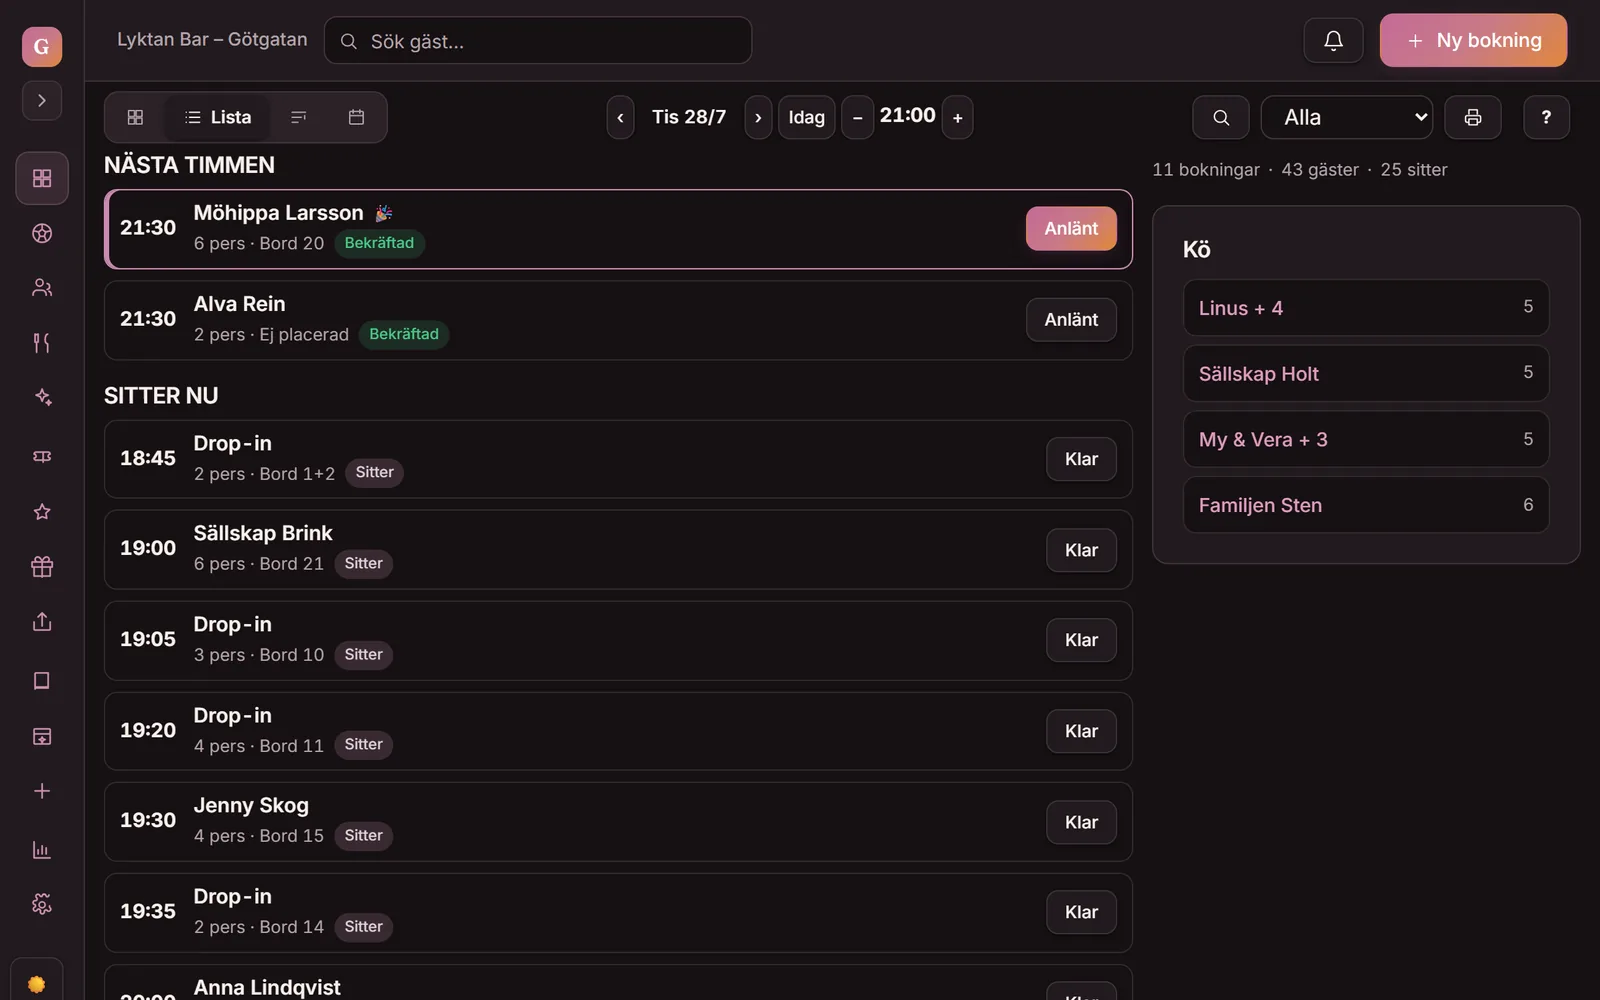Open the Sällskap Brink booking

point(618,550)
